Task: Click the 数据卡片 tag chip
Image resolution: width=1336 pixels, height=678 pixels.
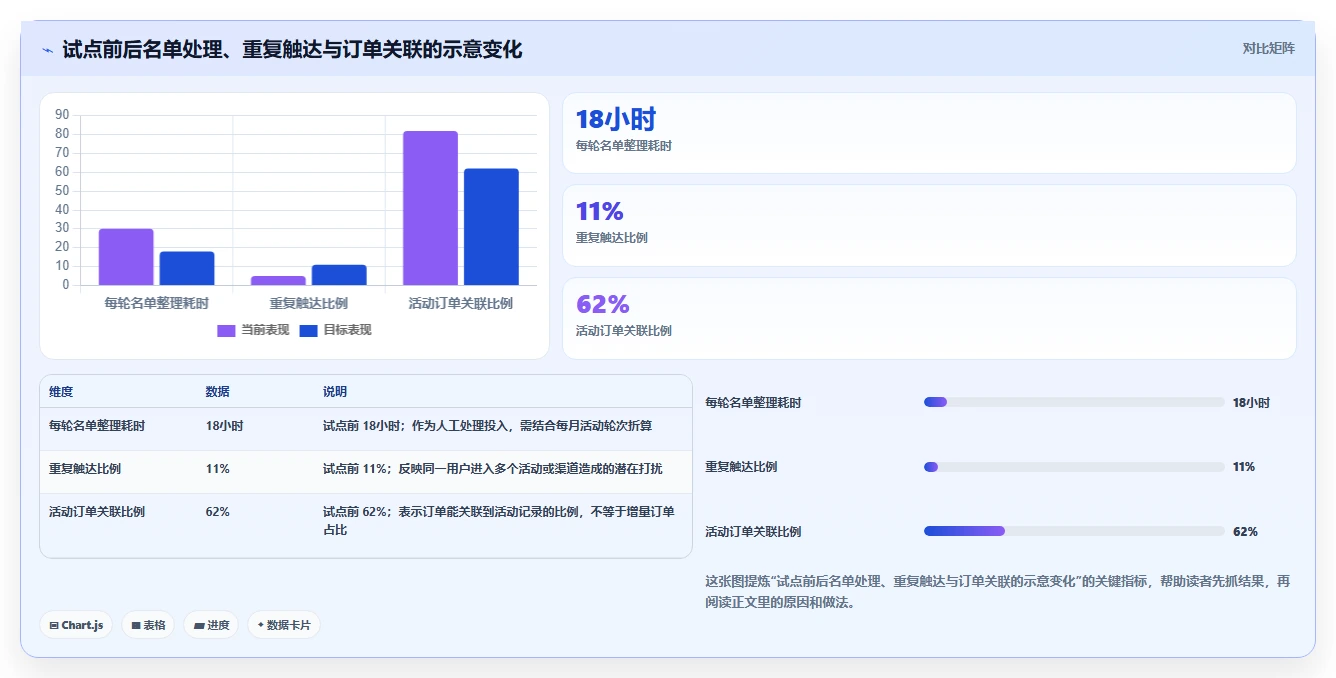Action: click(x=284, y=625)
